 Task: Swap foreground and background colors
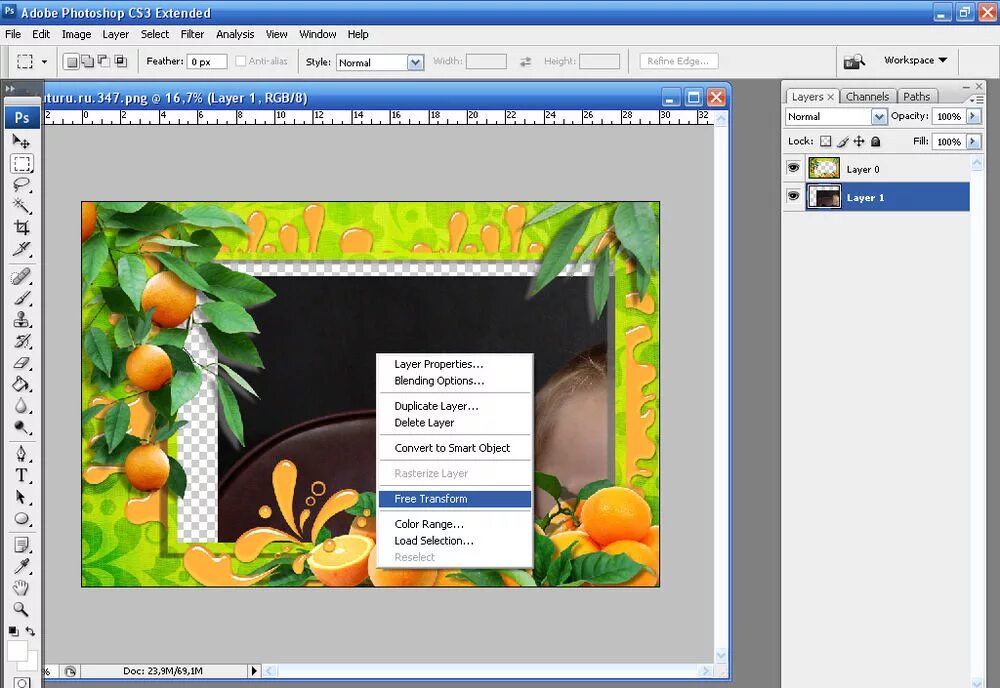click(31, 631)
